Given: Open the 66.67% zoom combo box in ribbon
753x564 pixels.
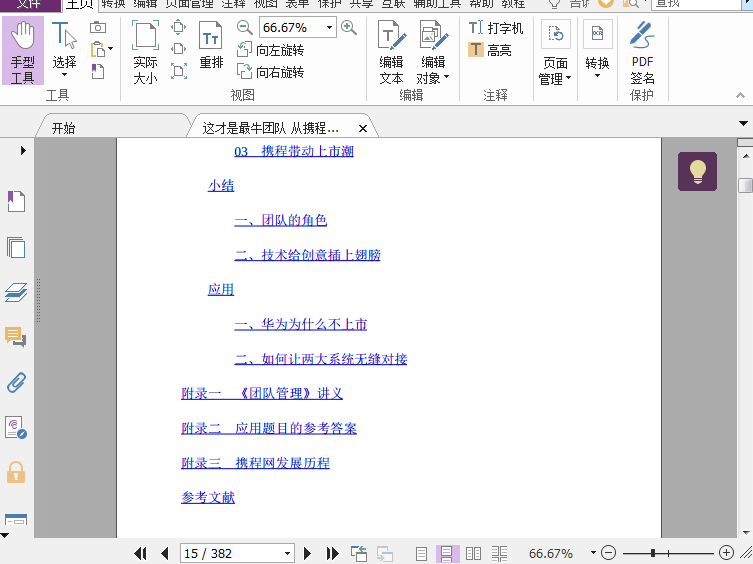Looking at the screenshot, I should pos(297,27).
